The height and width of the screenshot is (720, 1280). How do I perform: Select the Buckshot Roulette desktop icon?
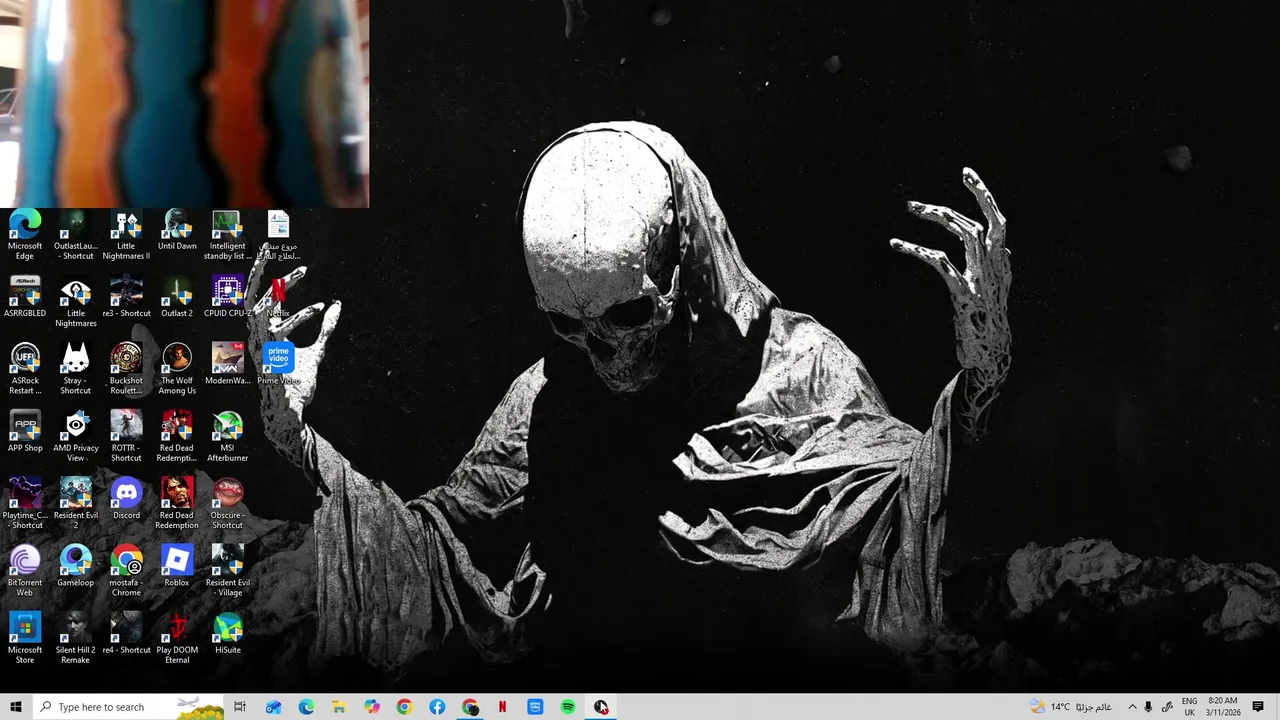pos(126,369)
